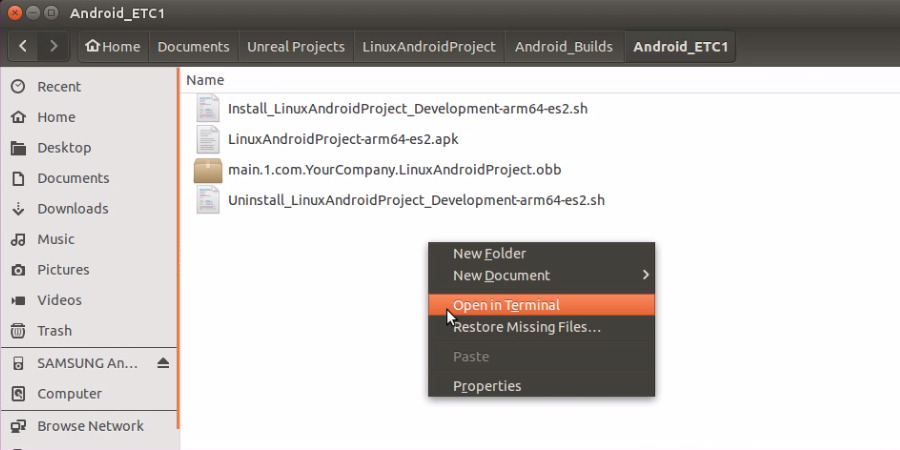Open Browse Network label in sidebar

(x=91, y=426)
